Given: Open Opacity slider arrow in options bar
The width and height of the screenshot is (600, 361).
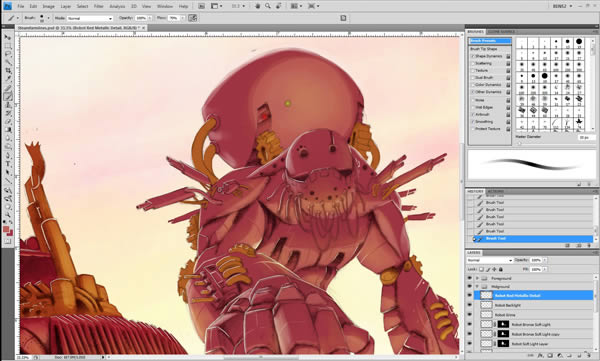Looking at the screenshot, I should (x=150, y=18).
